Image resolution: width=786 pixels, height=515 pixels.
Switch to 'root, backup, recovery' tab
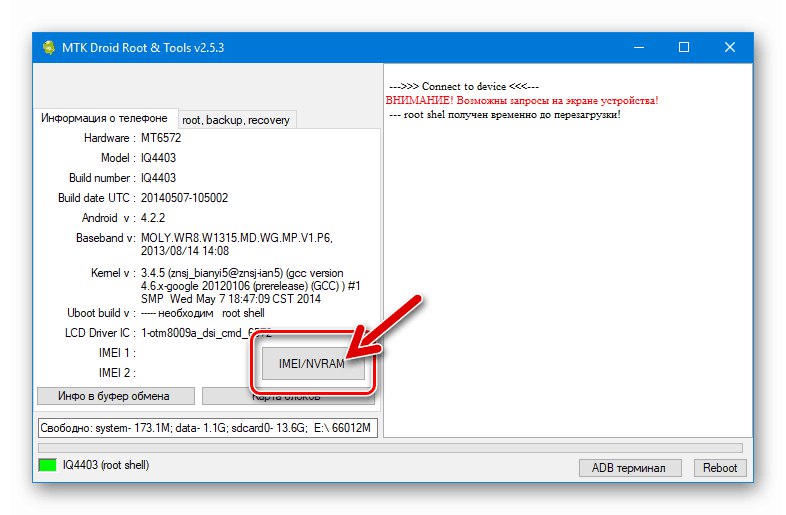click(x=236, y=120)
